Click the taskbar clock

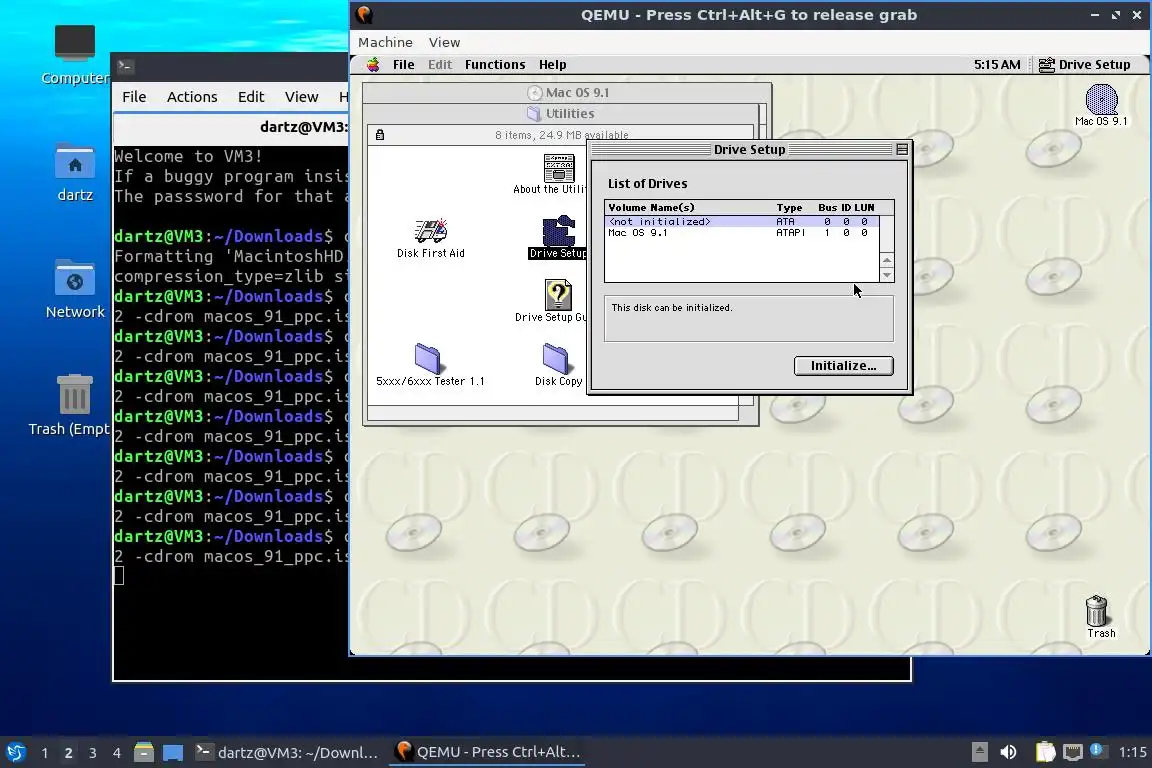(1132, 752)
